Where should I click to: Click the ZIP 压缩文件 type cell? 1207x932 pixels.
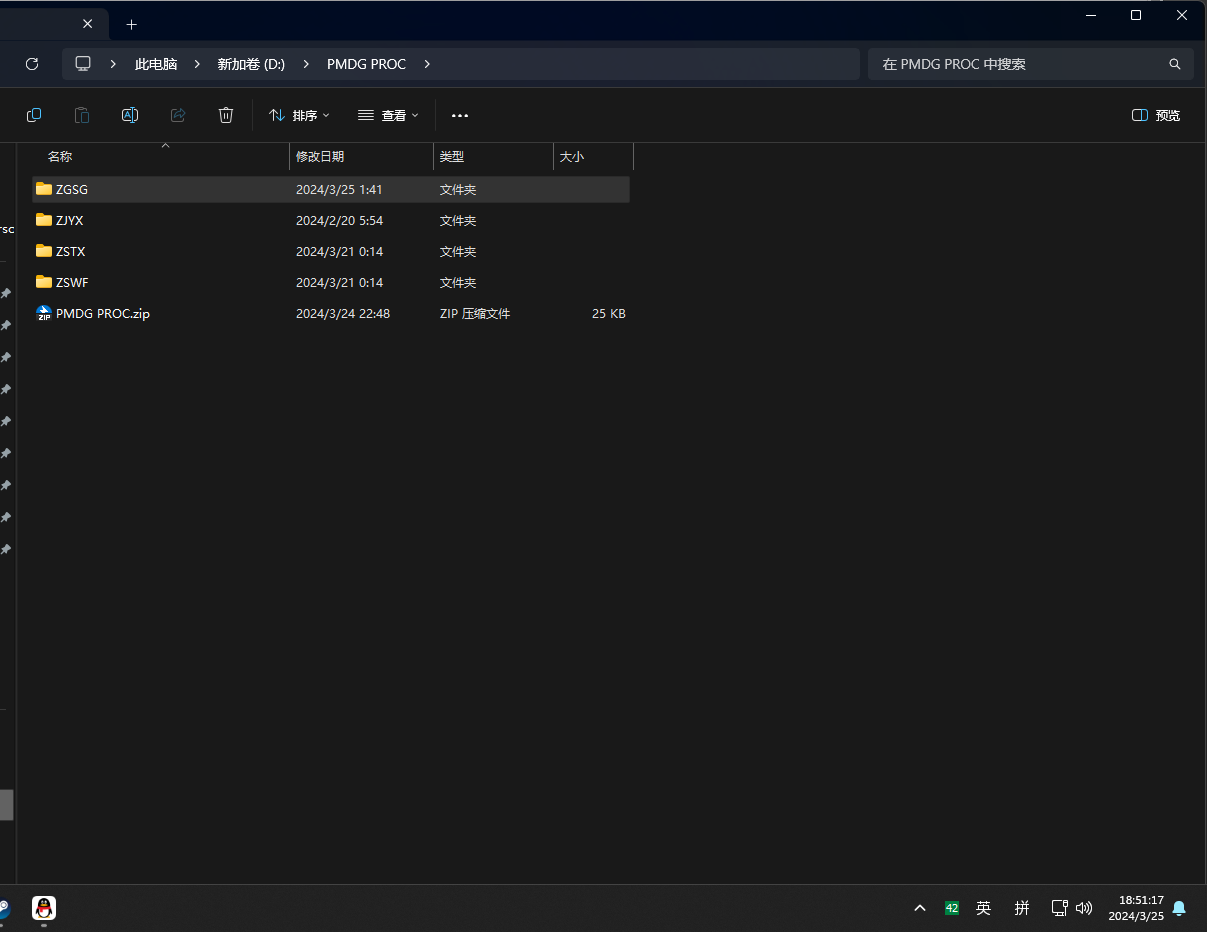tap(475, 313)
